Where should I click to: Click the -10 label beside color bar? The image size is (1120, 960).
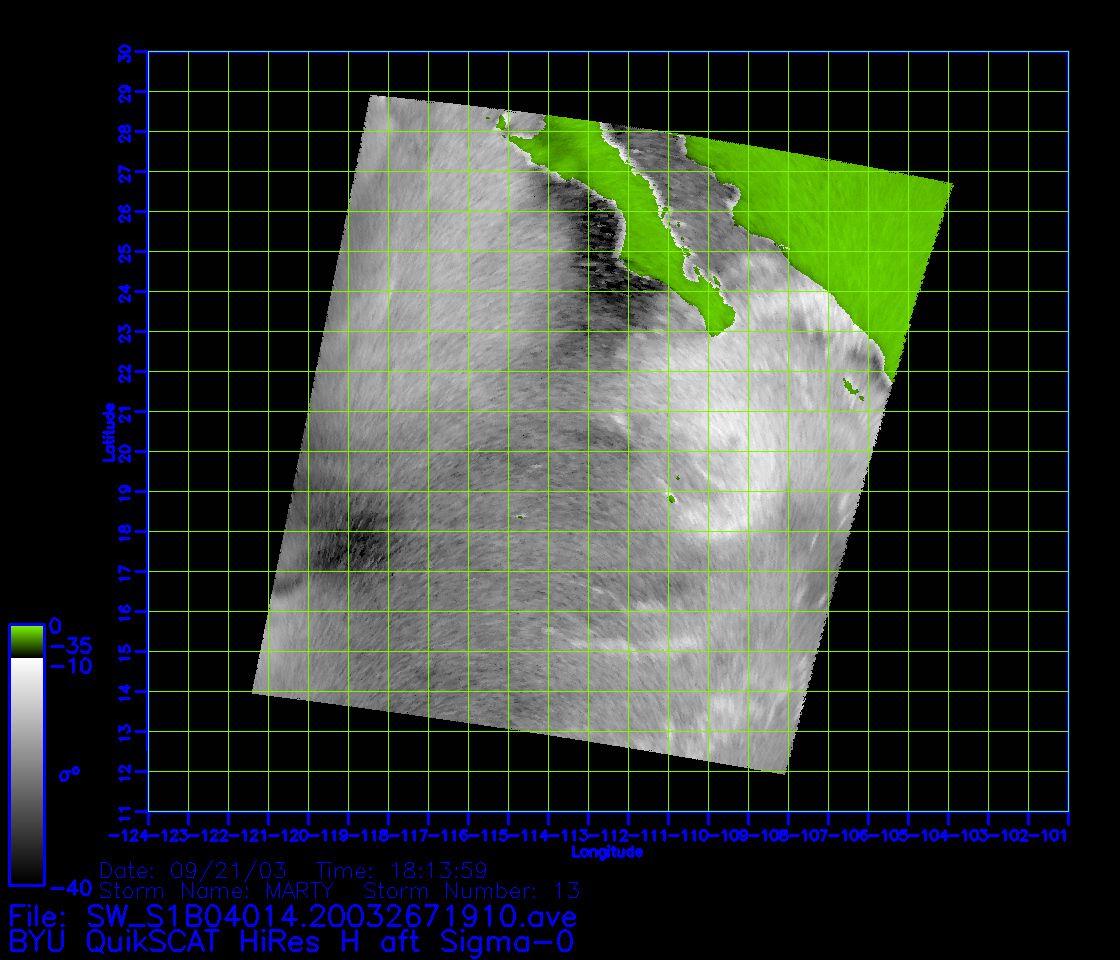68,666
